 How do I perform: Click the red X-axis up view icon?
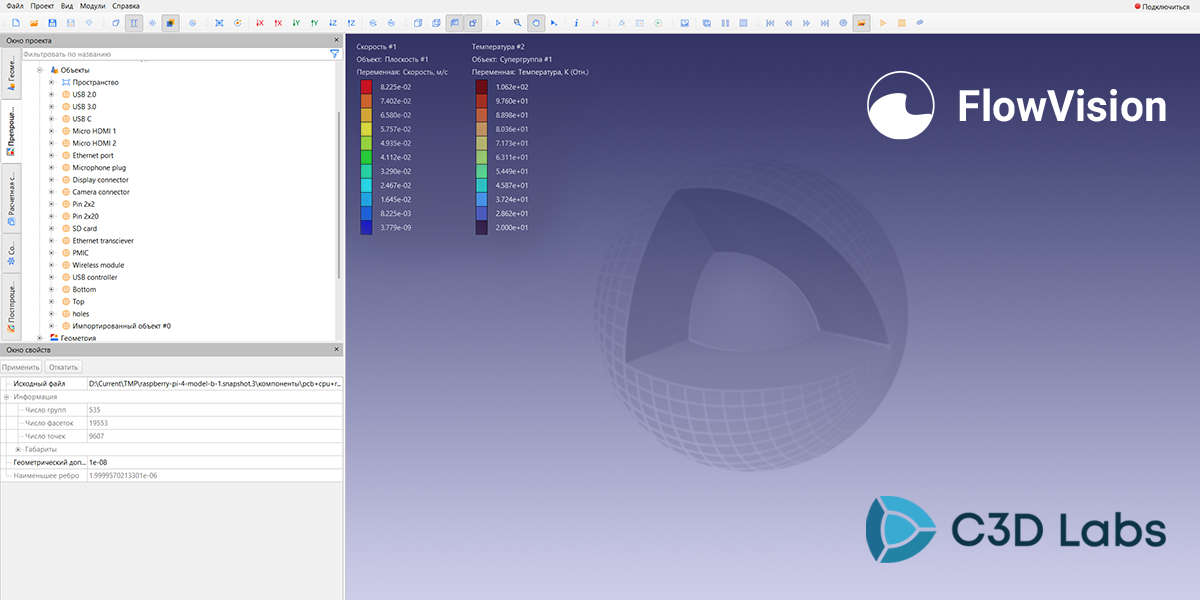(x=278, y=22)
